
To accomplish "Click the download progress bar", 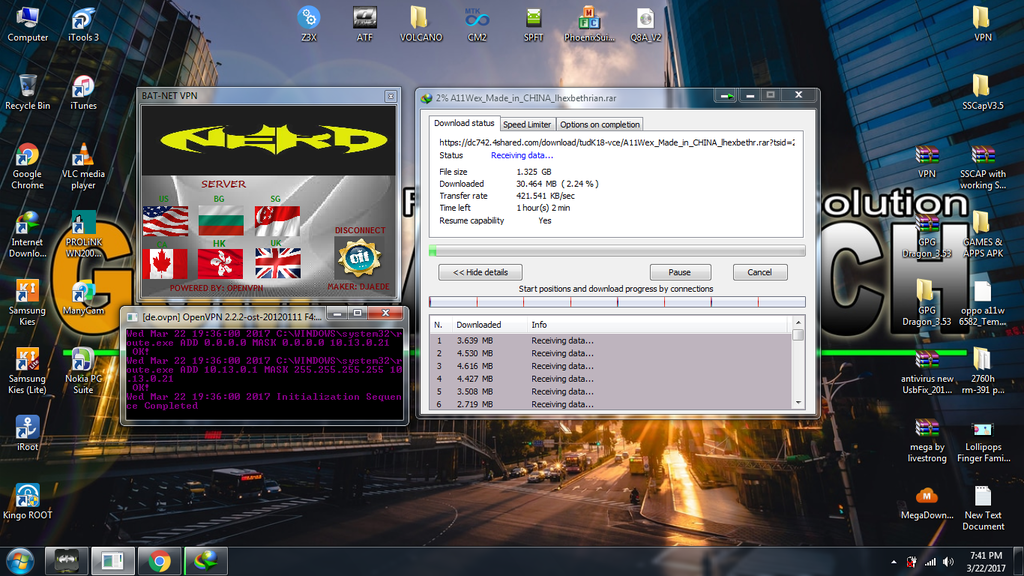I will point(616,250).
